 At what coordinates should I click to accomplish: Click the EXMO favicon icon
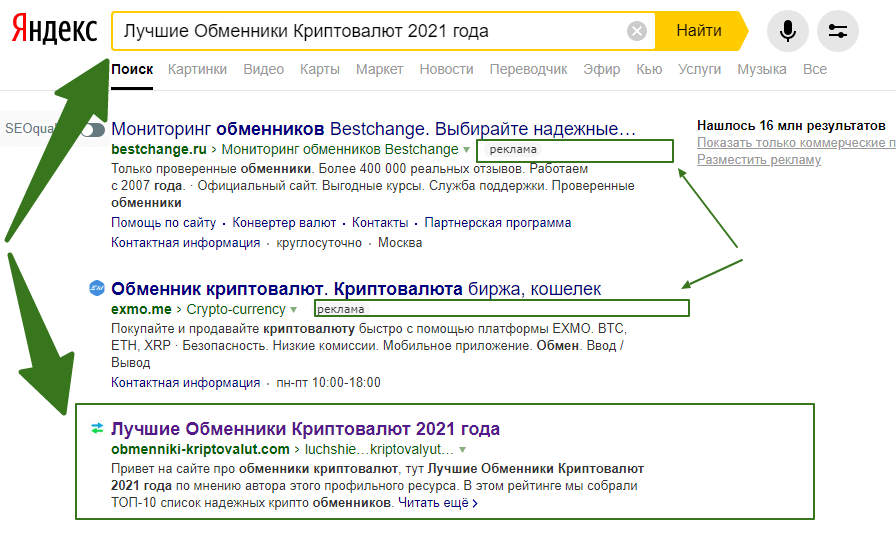(x=97, y=289)
